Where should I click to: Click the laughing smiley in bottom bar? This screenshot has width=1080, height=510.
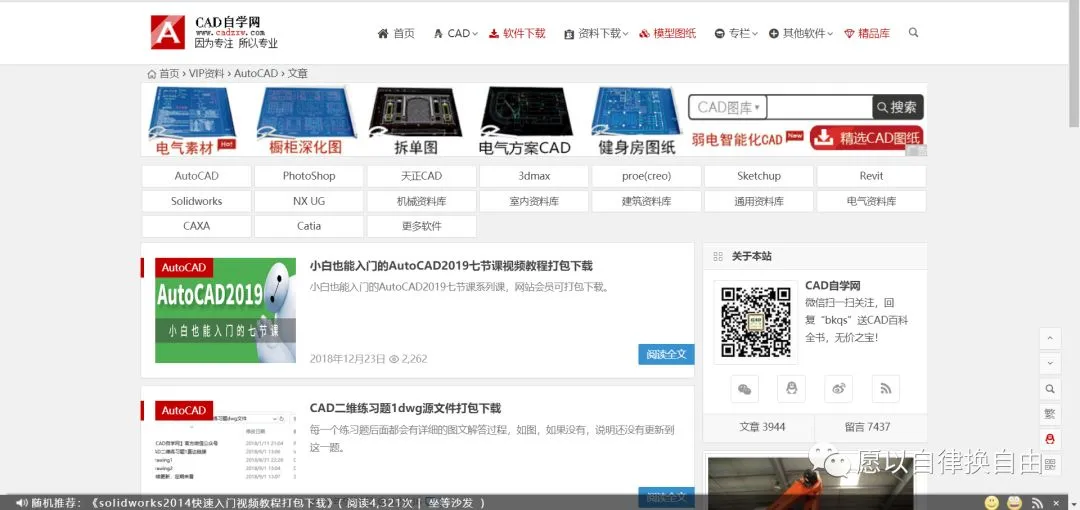tap(1014, 502)
